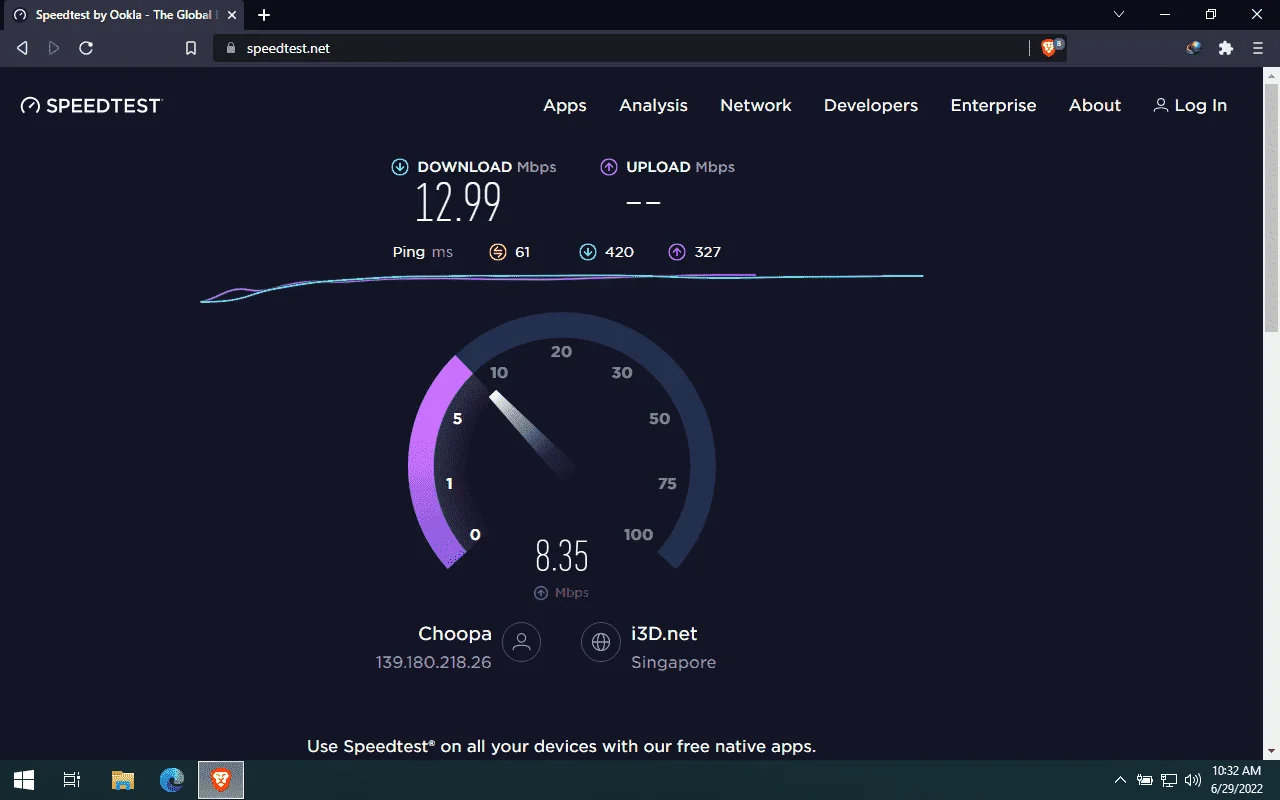
Task: Bookmark this page with the bookmark icon
Action: pyautogui.click(x=191, y=48)
